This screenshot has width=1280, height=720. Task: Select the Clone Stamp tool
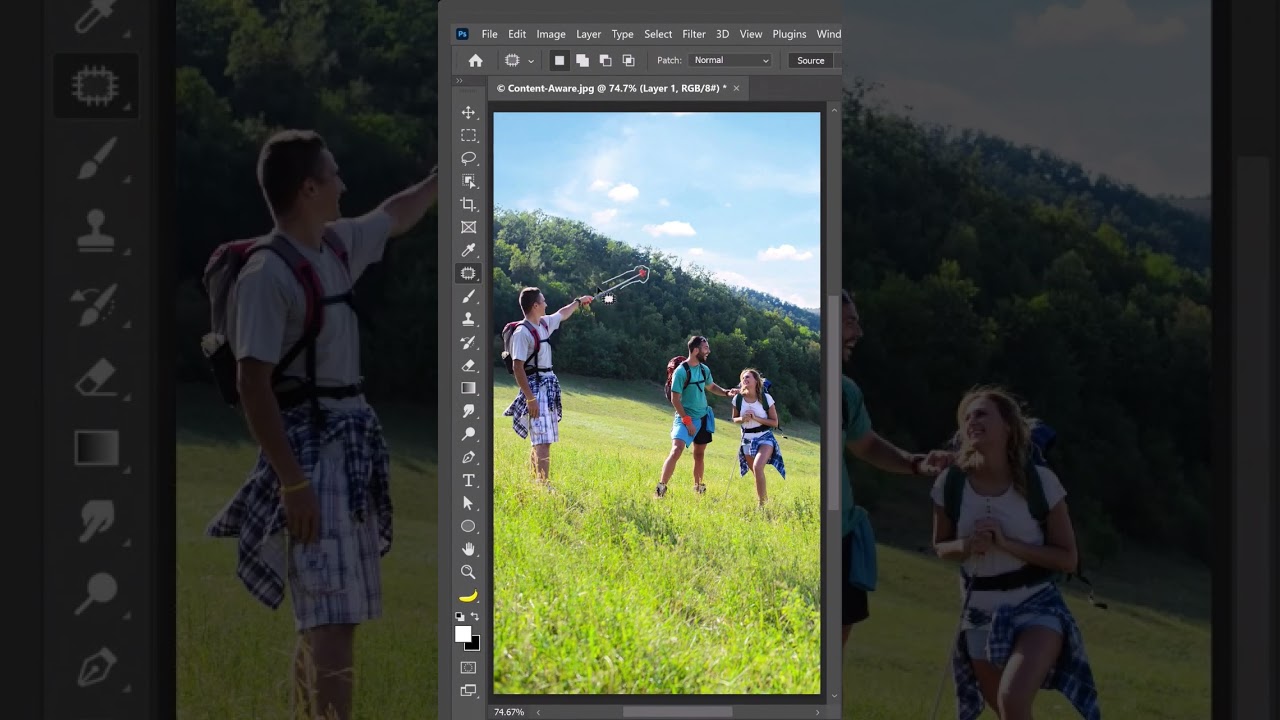[468, 319]
